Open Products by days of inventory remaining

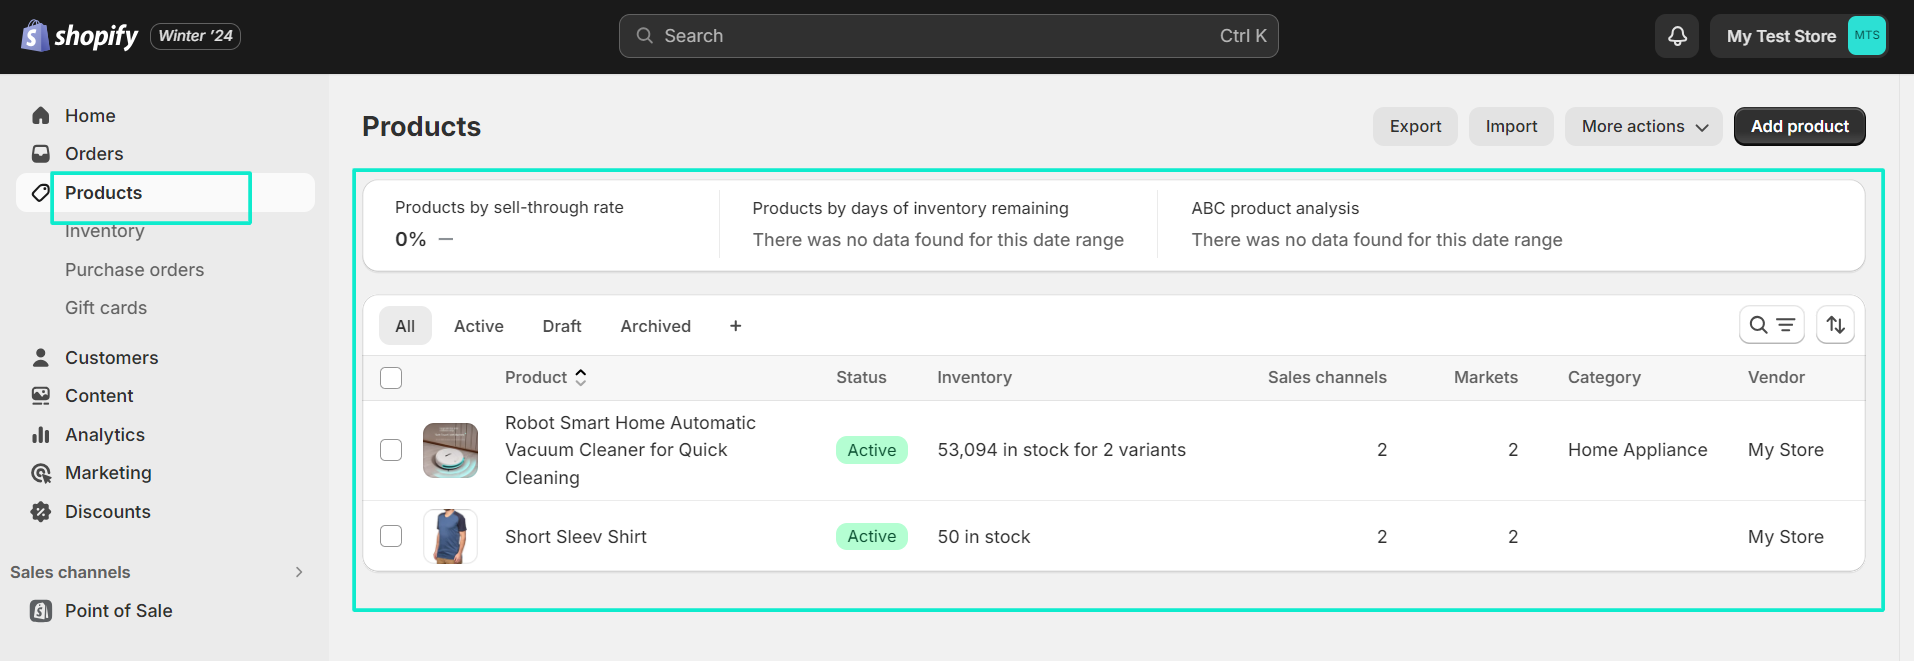click(910, 208)
